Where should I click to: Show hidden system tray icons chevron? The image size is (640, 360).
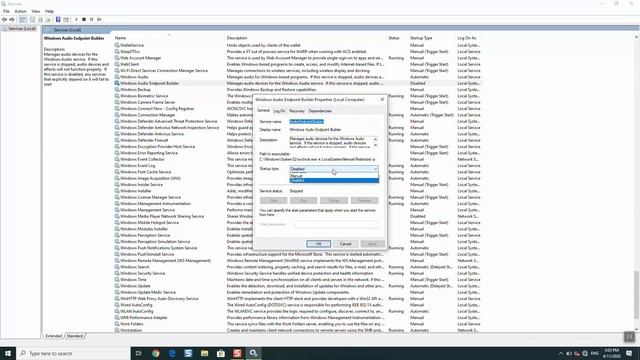pyautogui.click(x=561, y=353)
